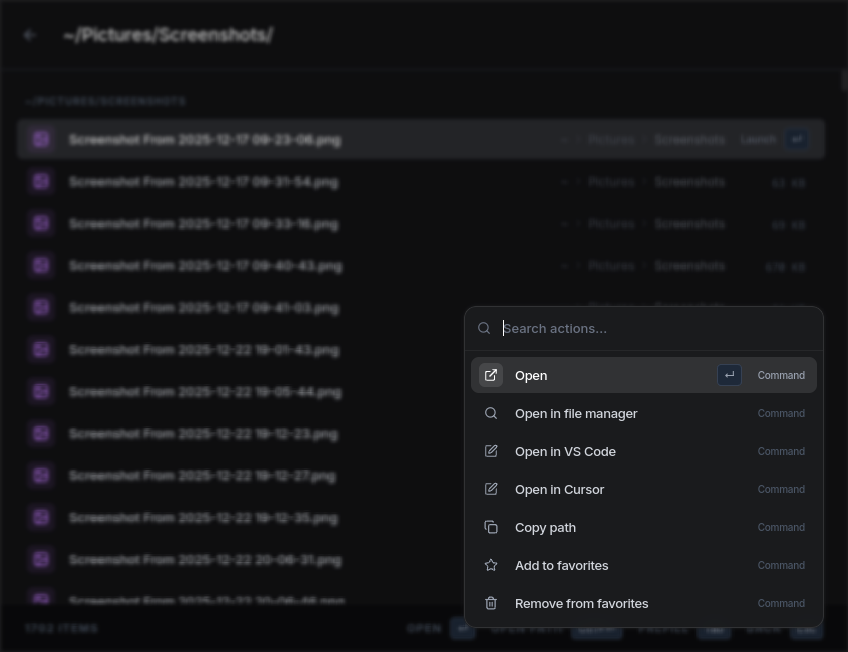The image size is (848, 652).
Task: Click the ~/Pictures/Screenshots/ path field
Action: 168,35
